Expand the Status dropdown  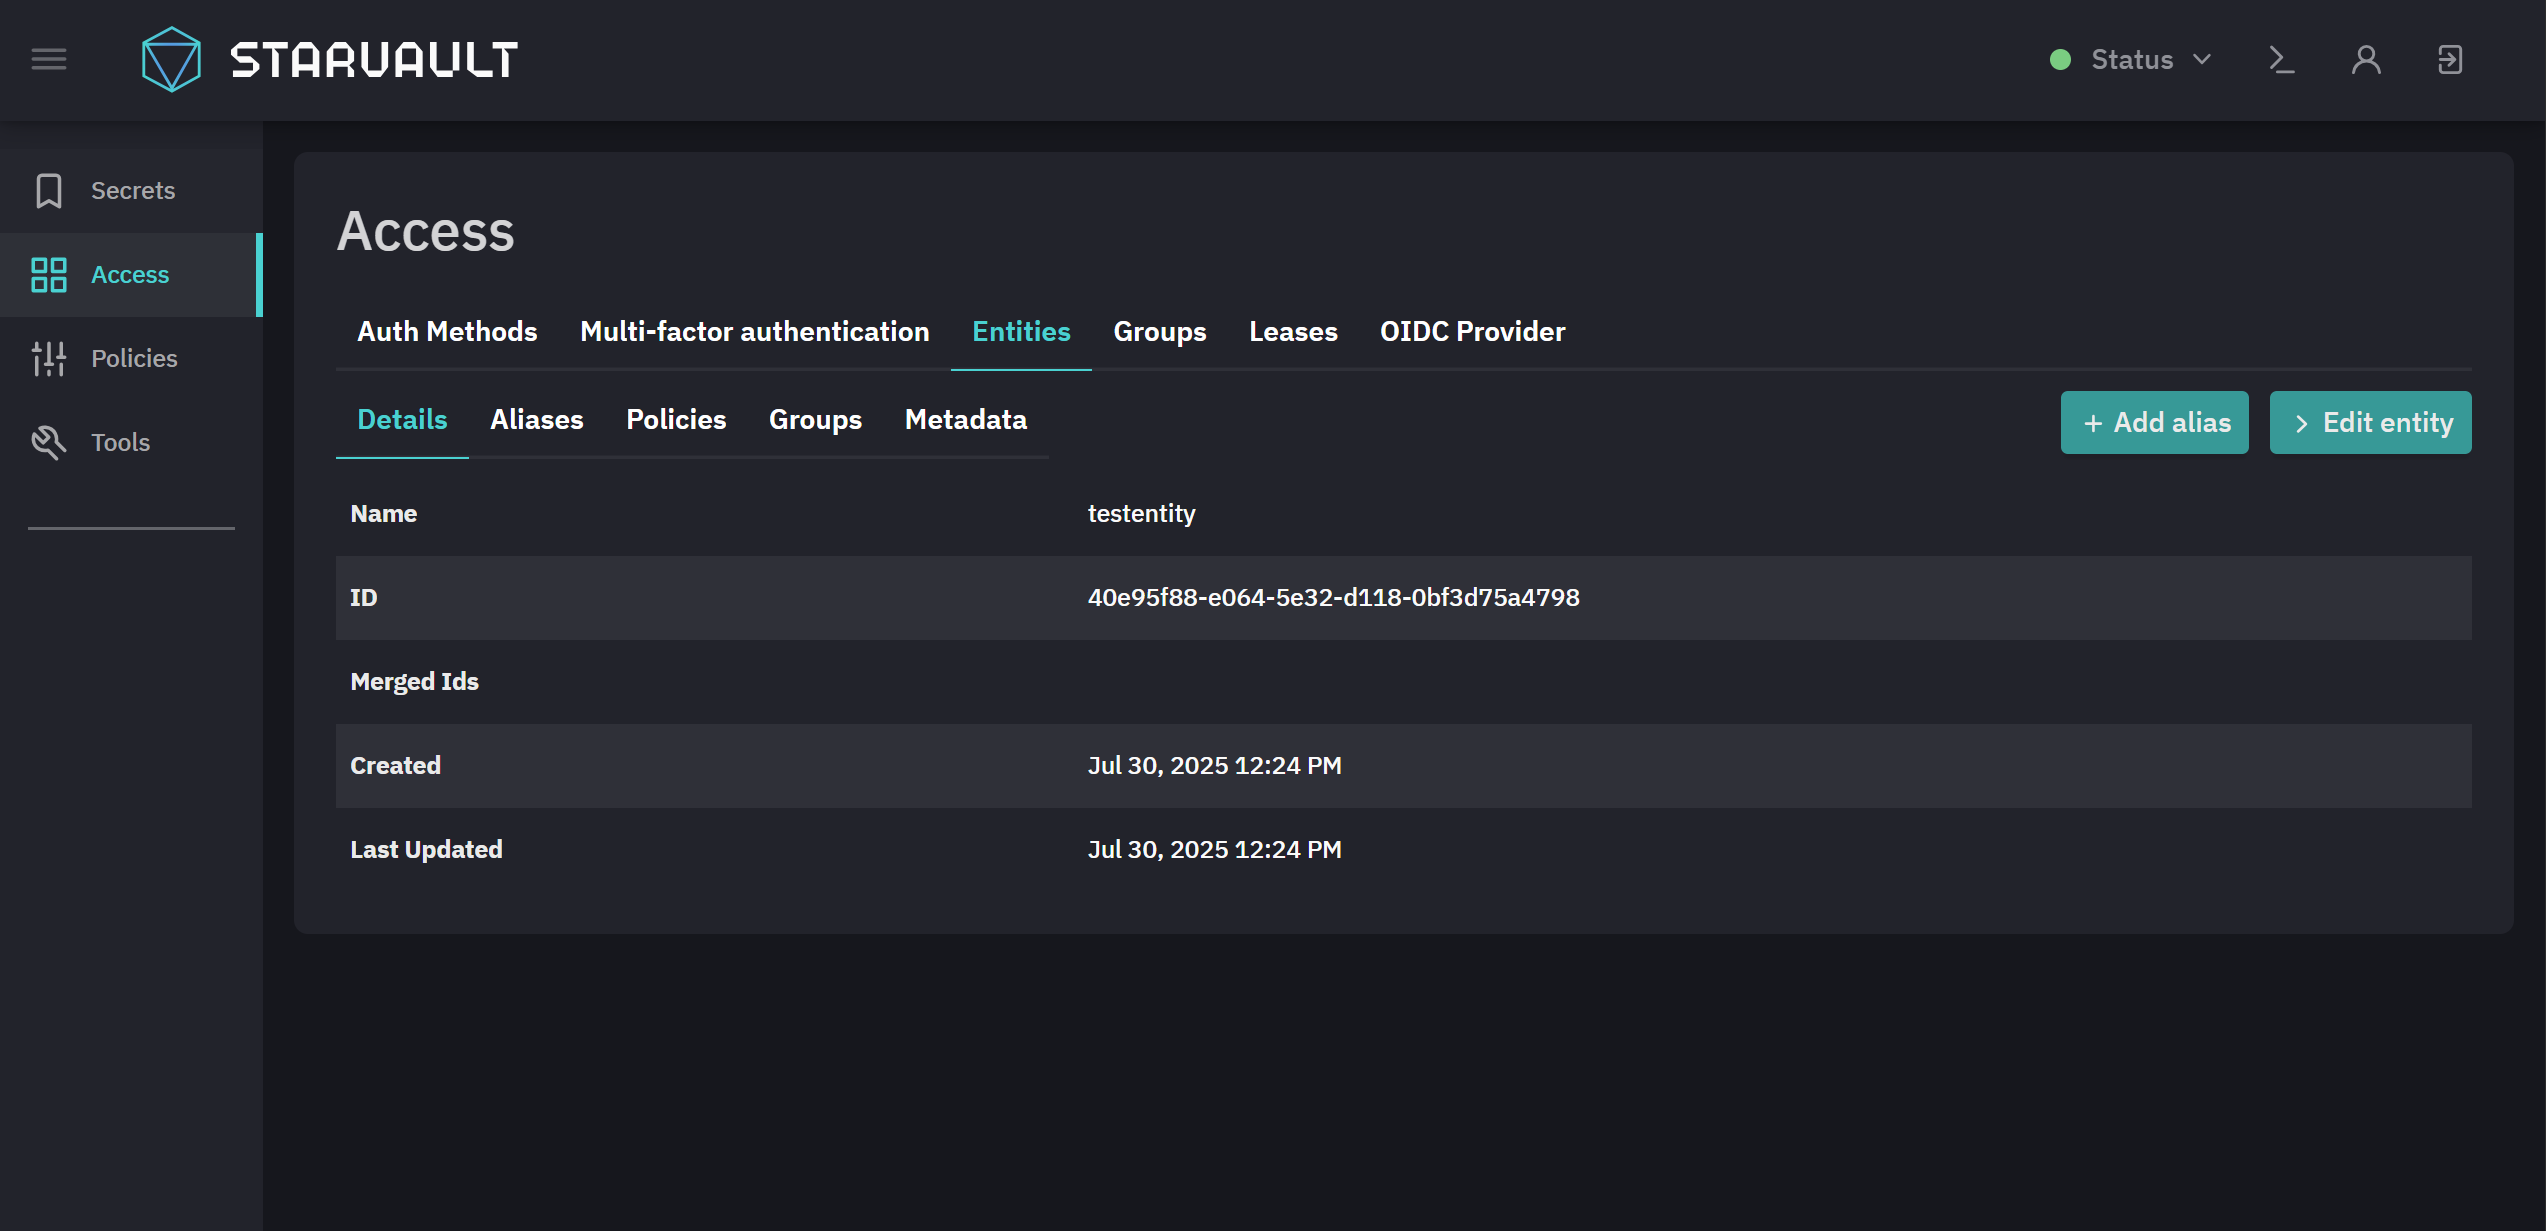[x=2132, y=60]
